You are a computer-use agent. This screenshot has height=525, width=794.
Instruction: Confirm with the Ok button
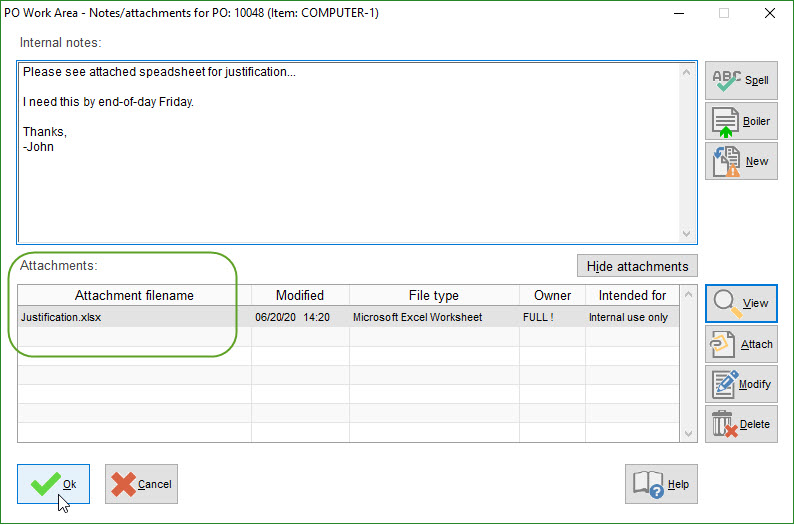[x=53, y=484]
